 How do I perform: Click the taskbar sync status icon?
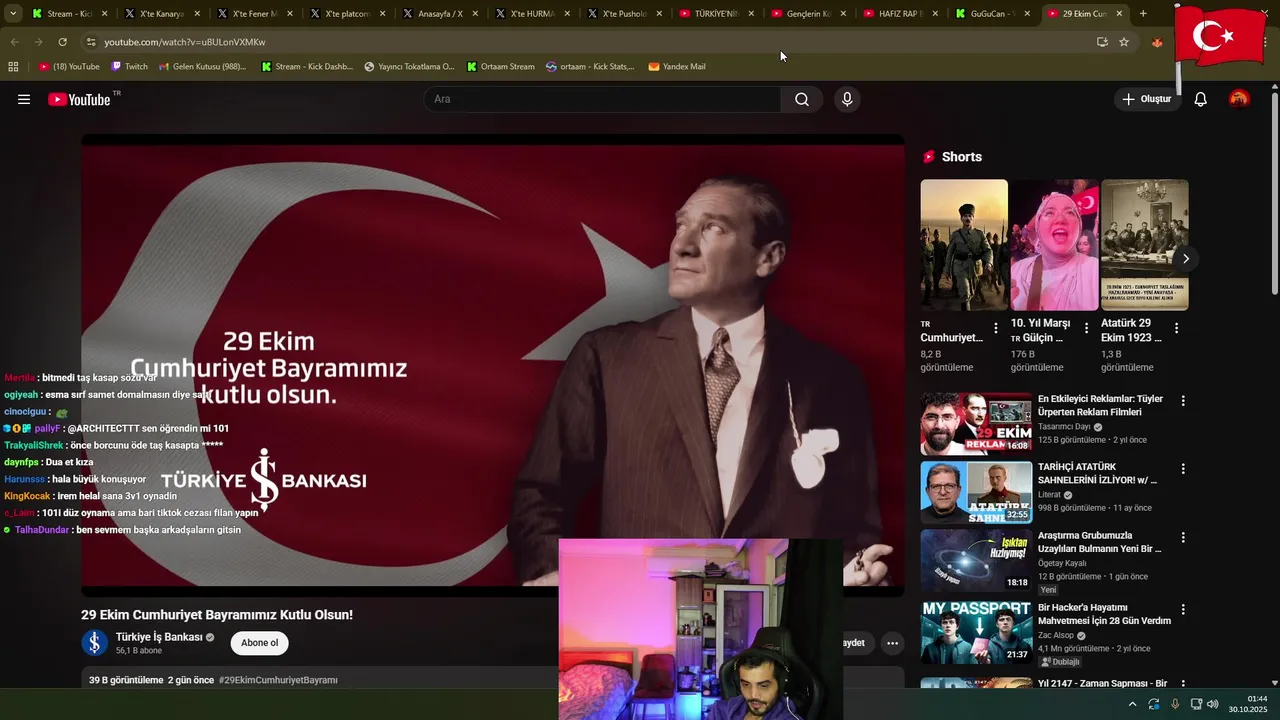(x=1154, y=704)
